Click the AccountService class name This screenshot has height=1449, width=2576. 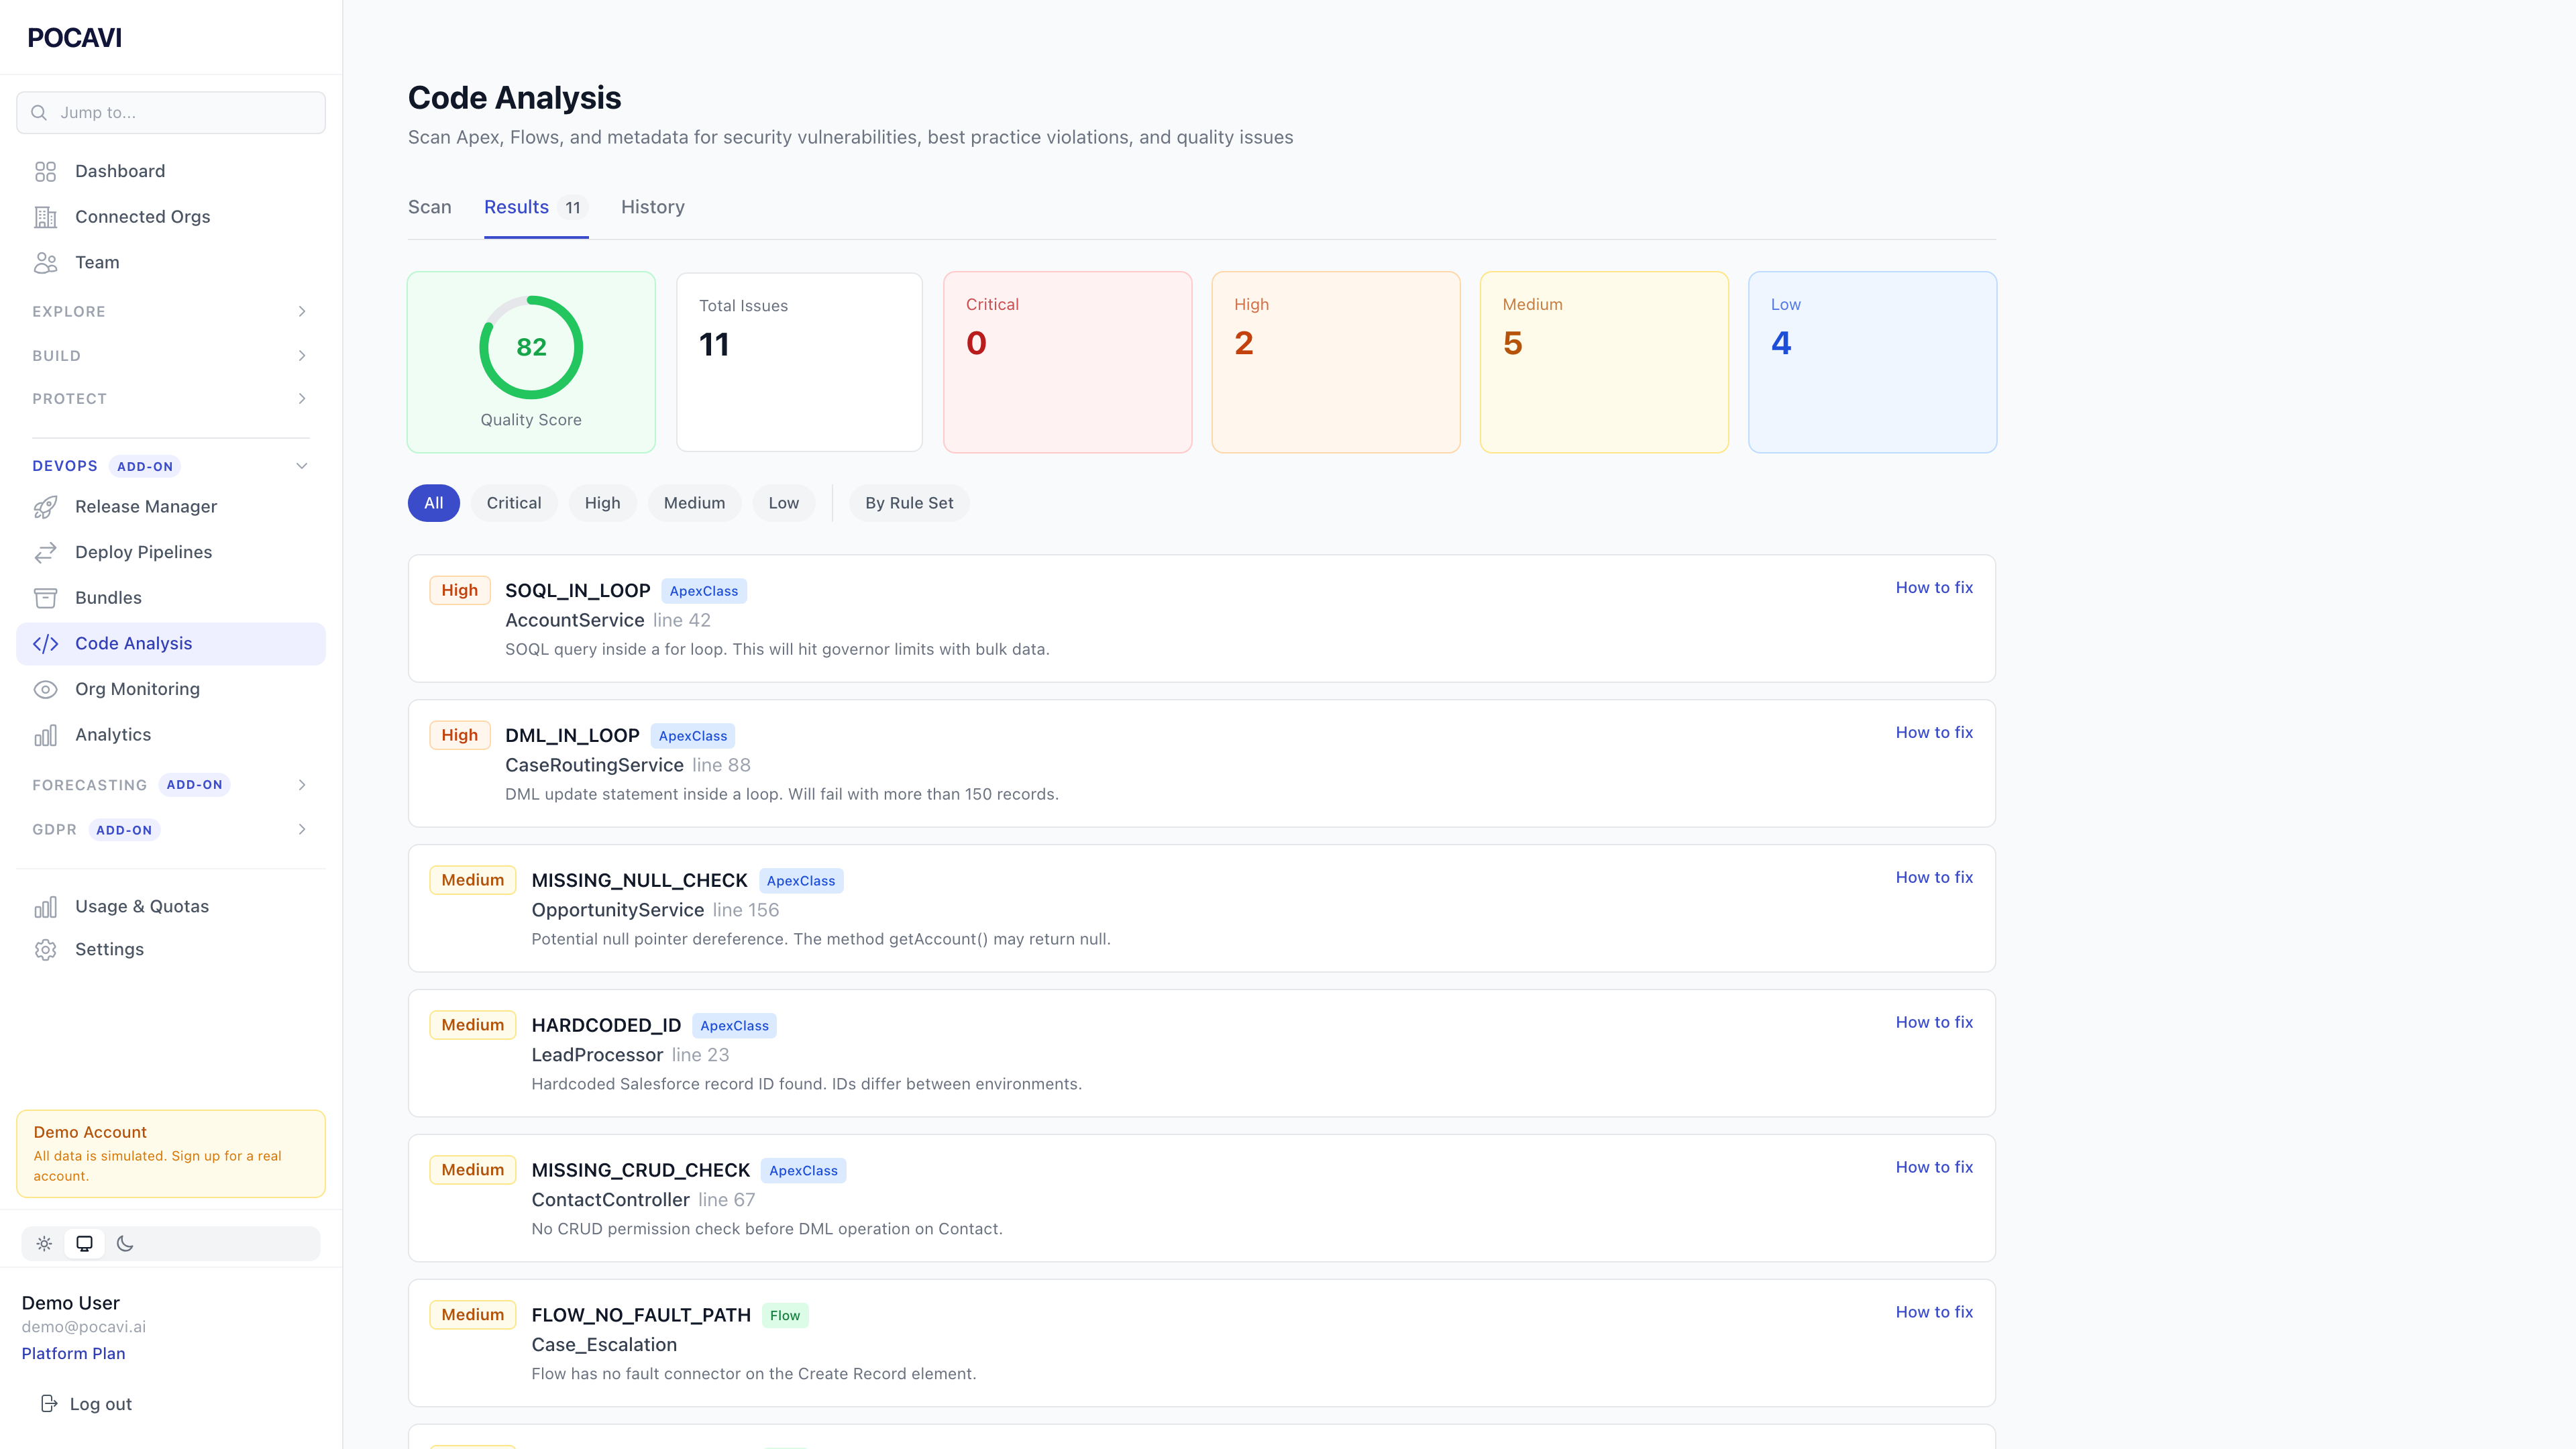pyautogui.click(x=575, y=620)
